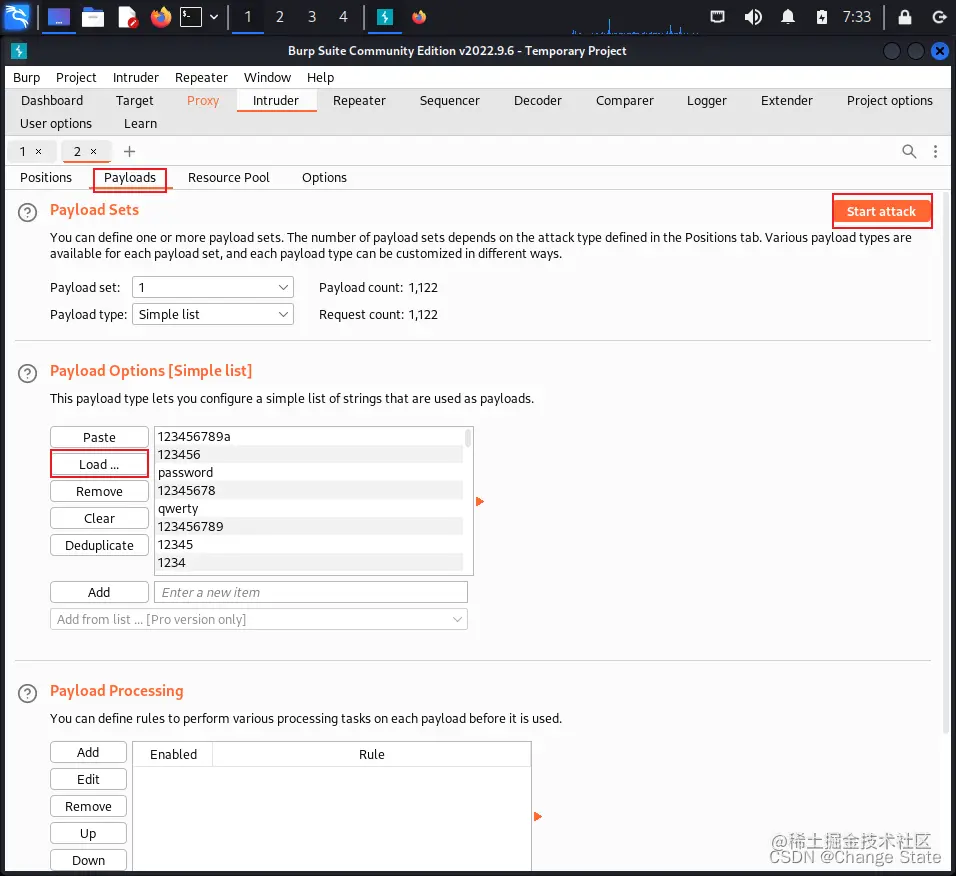
Task: Switch to the Burp Suite taskbar window
Action: 385,17
